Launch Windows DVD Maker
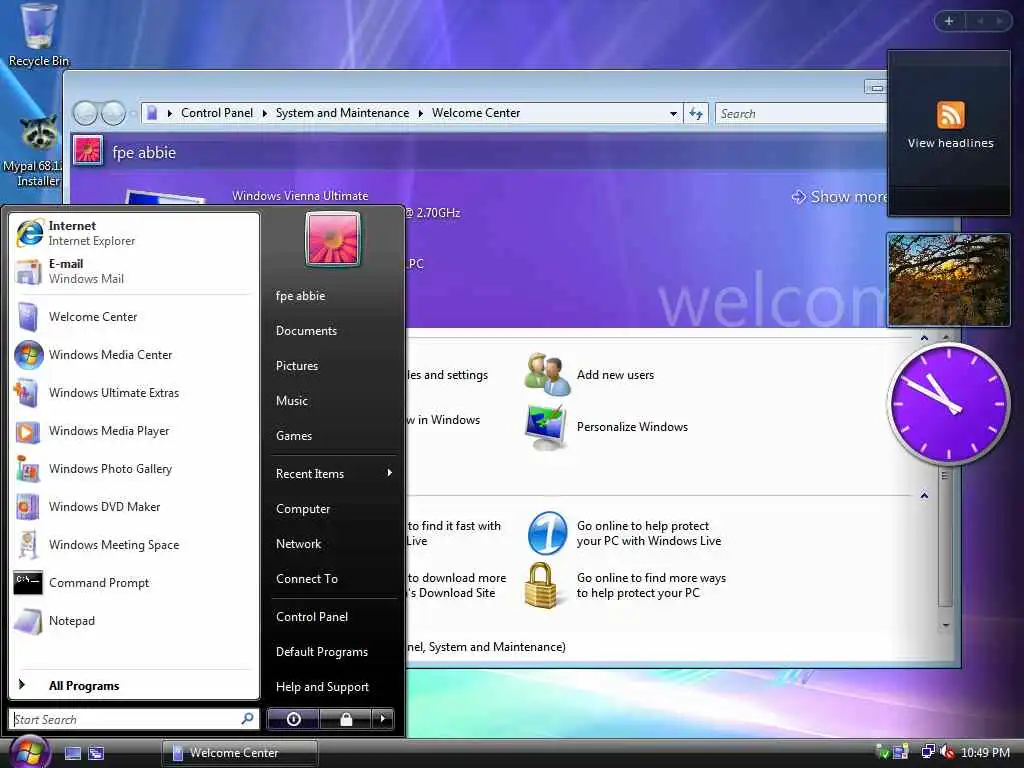 click(134, 506)
